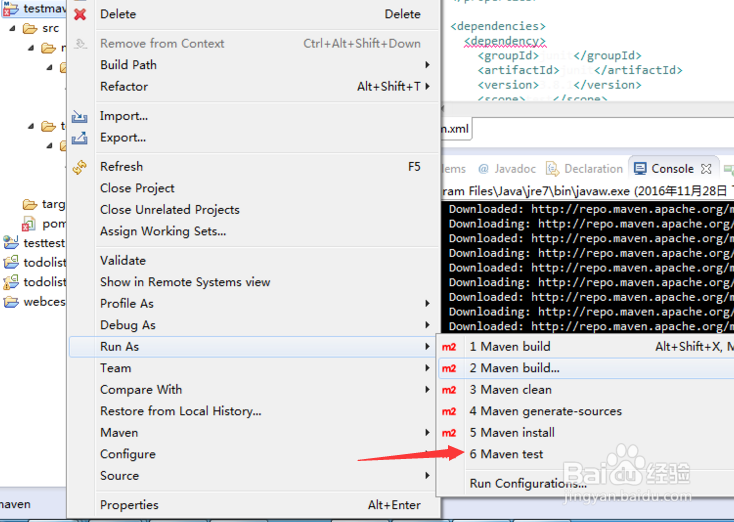The height and width of the screenshot is (522, 734).
Task: Open Properties from context menu
Action: coord(253,505)
